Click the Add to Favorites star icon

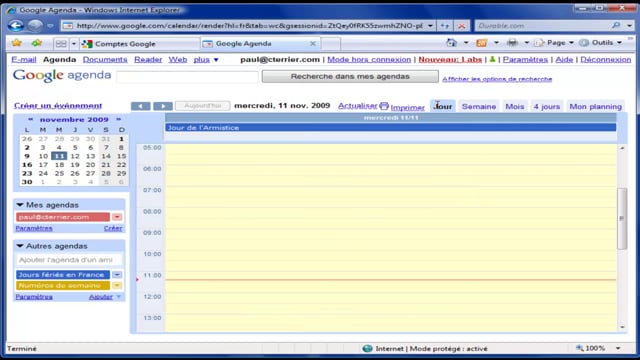37,43
